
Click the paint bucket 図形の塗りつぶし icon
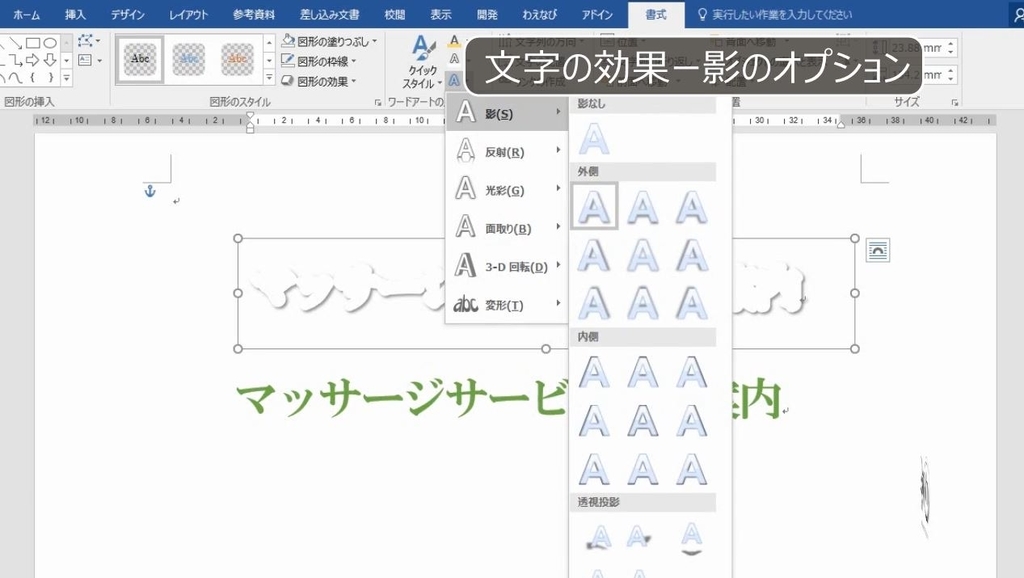click(288, 40)
